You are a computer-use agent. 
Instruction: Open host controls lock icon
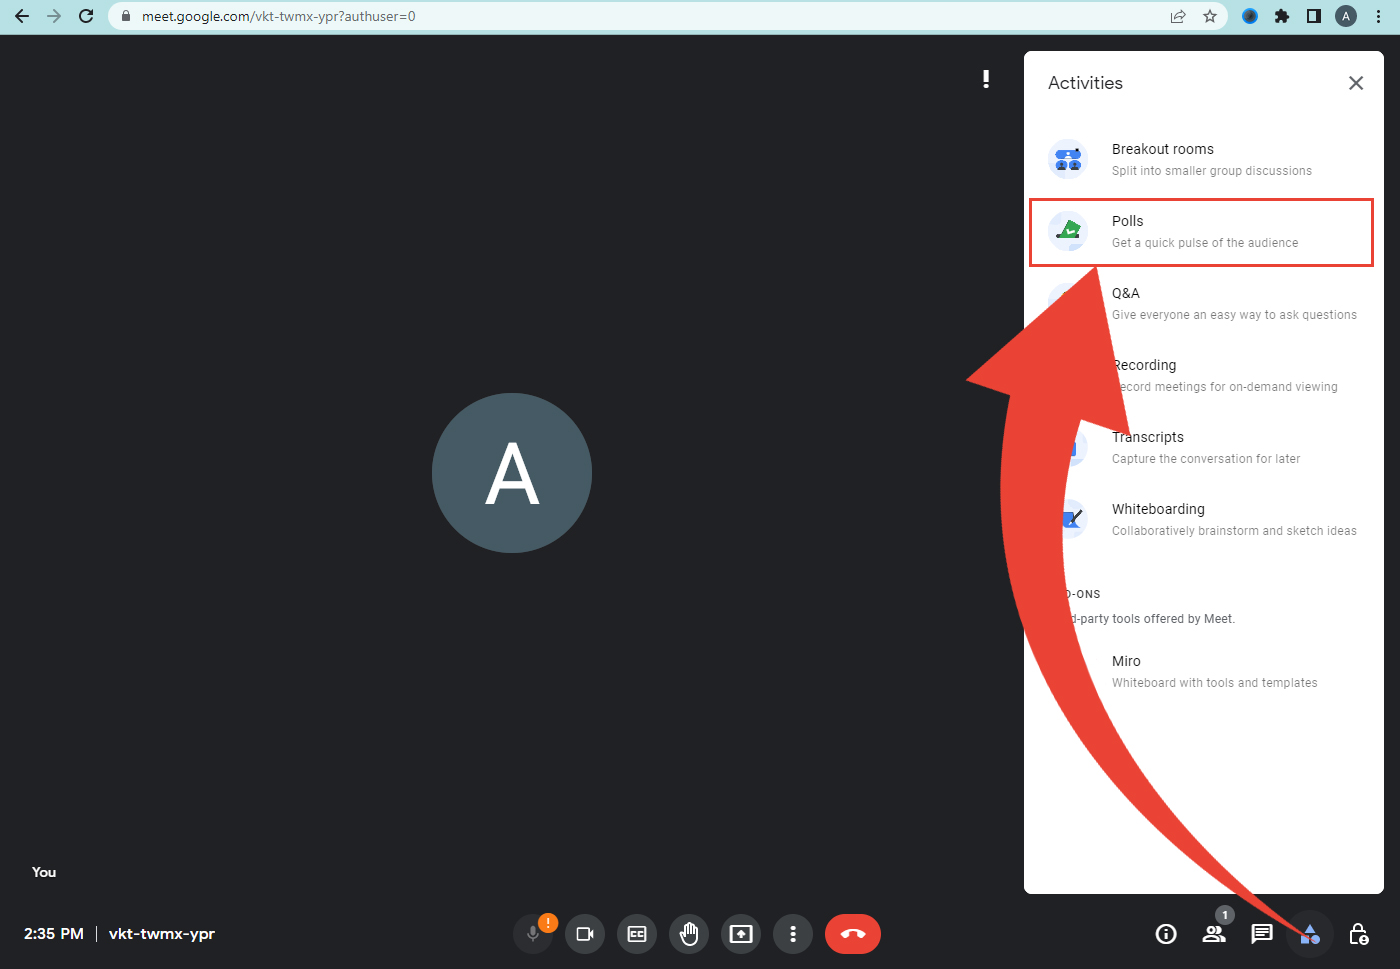[x=1358, y=934]
